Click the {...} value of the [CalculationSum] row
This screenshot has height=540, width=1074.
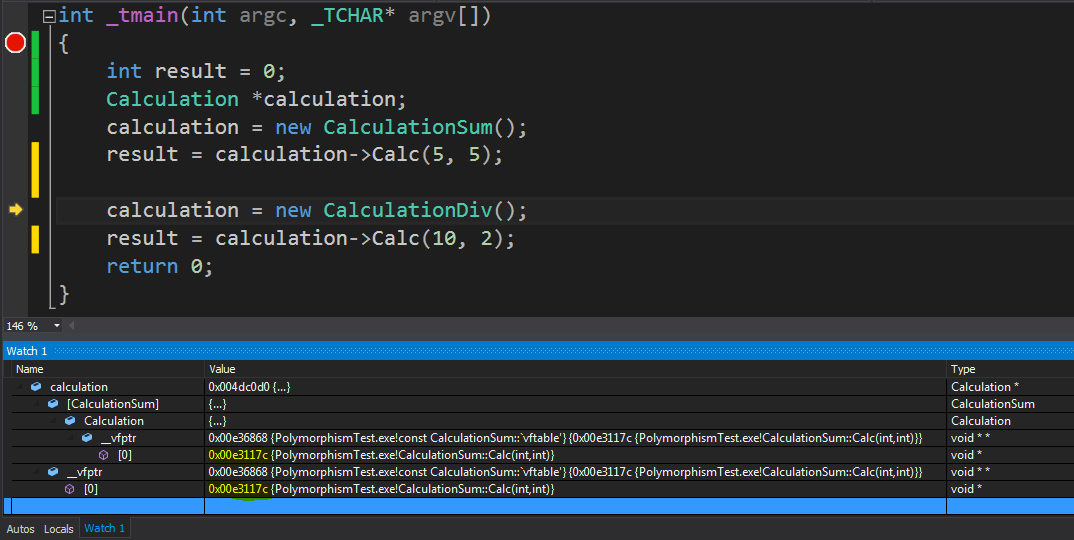[x=217, y=404]
